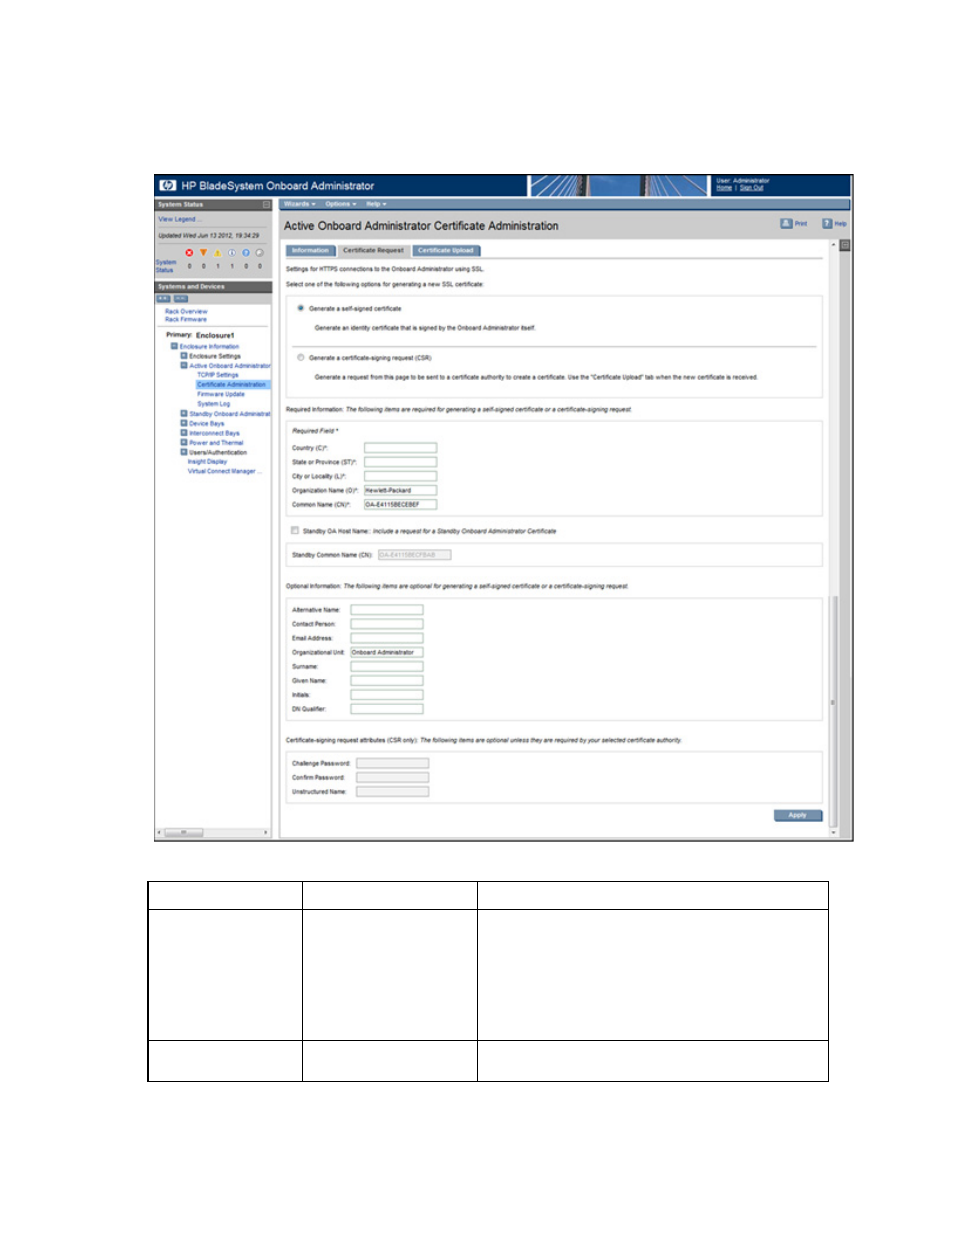Click the Organizational Unit field
This screenshot has width=954, height=1235.
pos(387,652)
